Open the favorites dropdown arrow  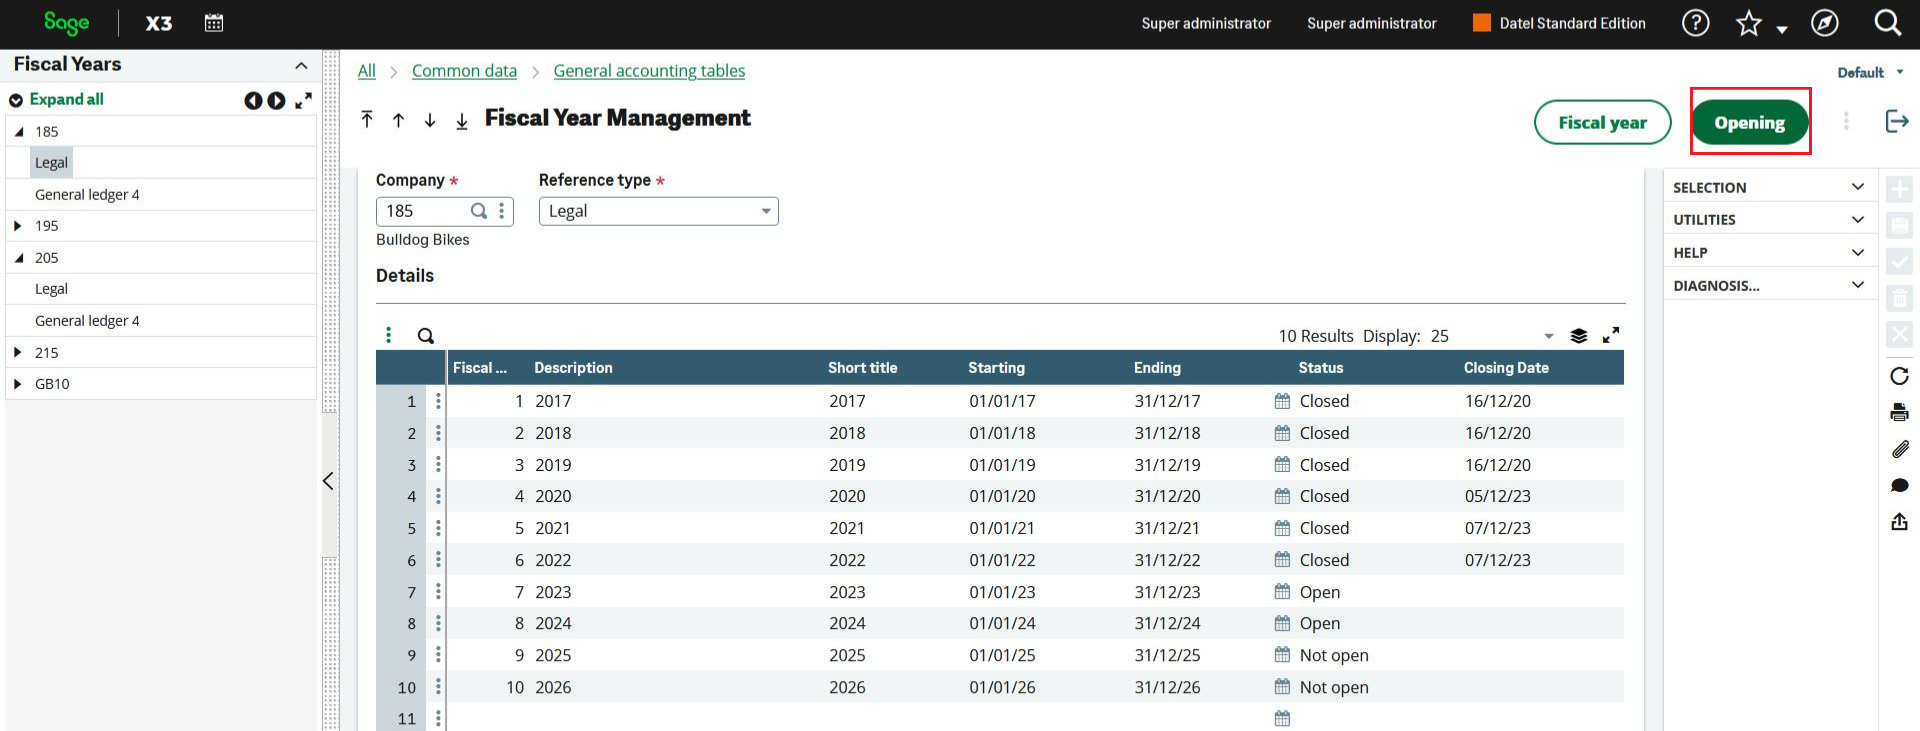click(1782, 30)
